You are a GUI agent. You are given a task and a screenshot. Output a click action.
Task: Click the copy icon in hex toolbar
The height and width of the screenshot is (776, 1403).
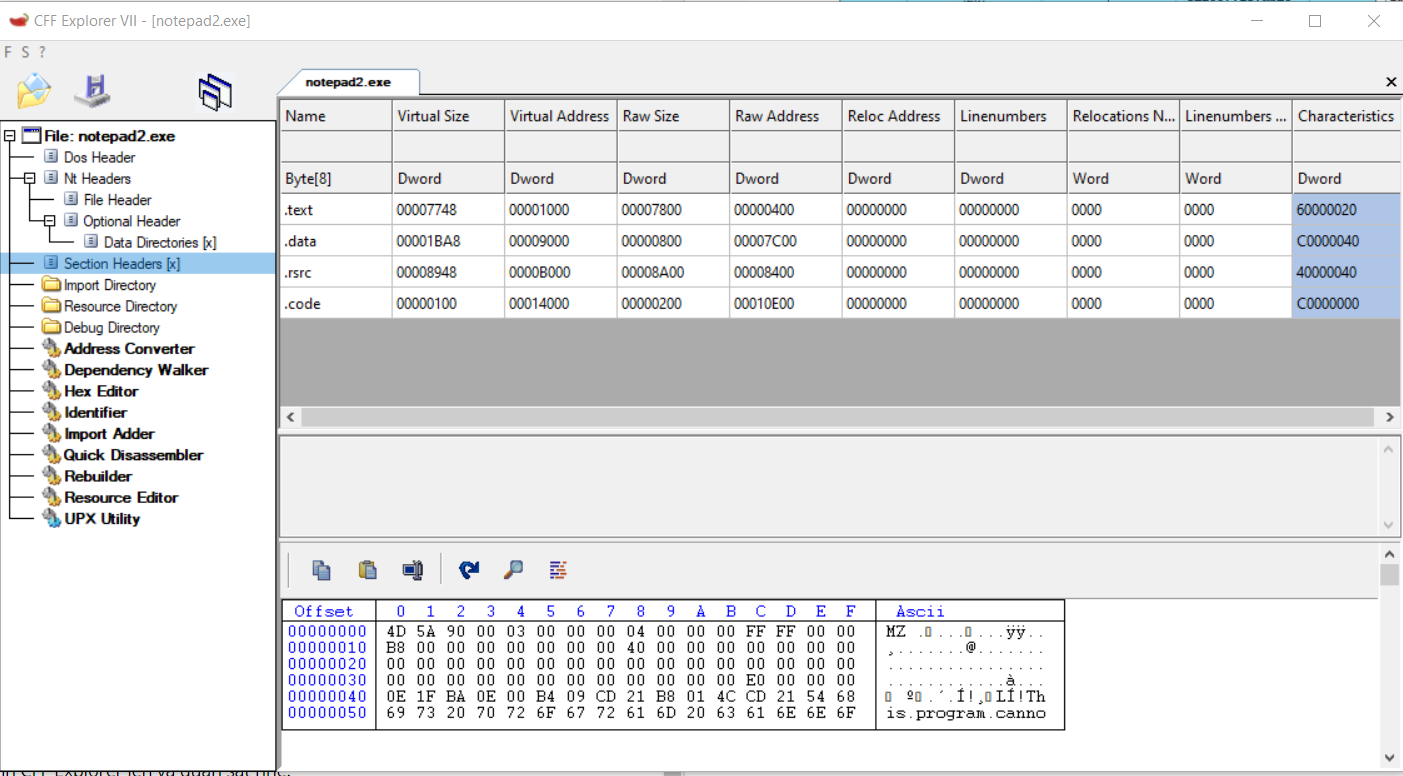321,569
